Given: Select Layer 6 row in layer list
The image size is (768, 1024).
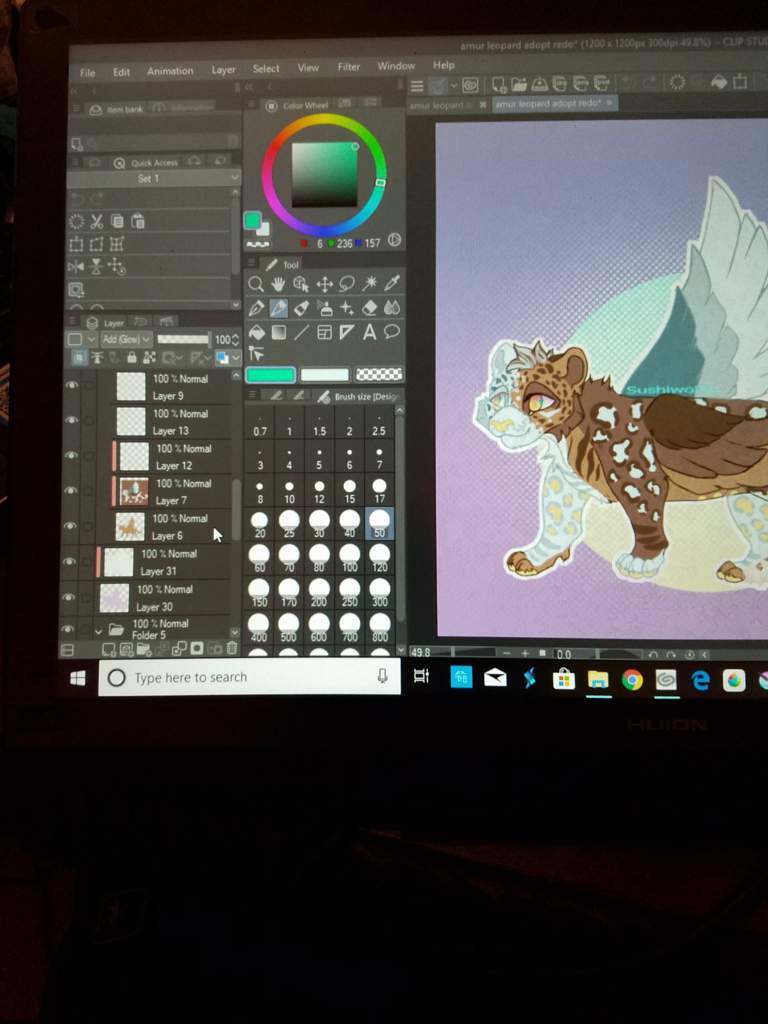Looking at the screenshot, I should (167, 527).
